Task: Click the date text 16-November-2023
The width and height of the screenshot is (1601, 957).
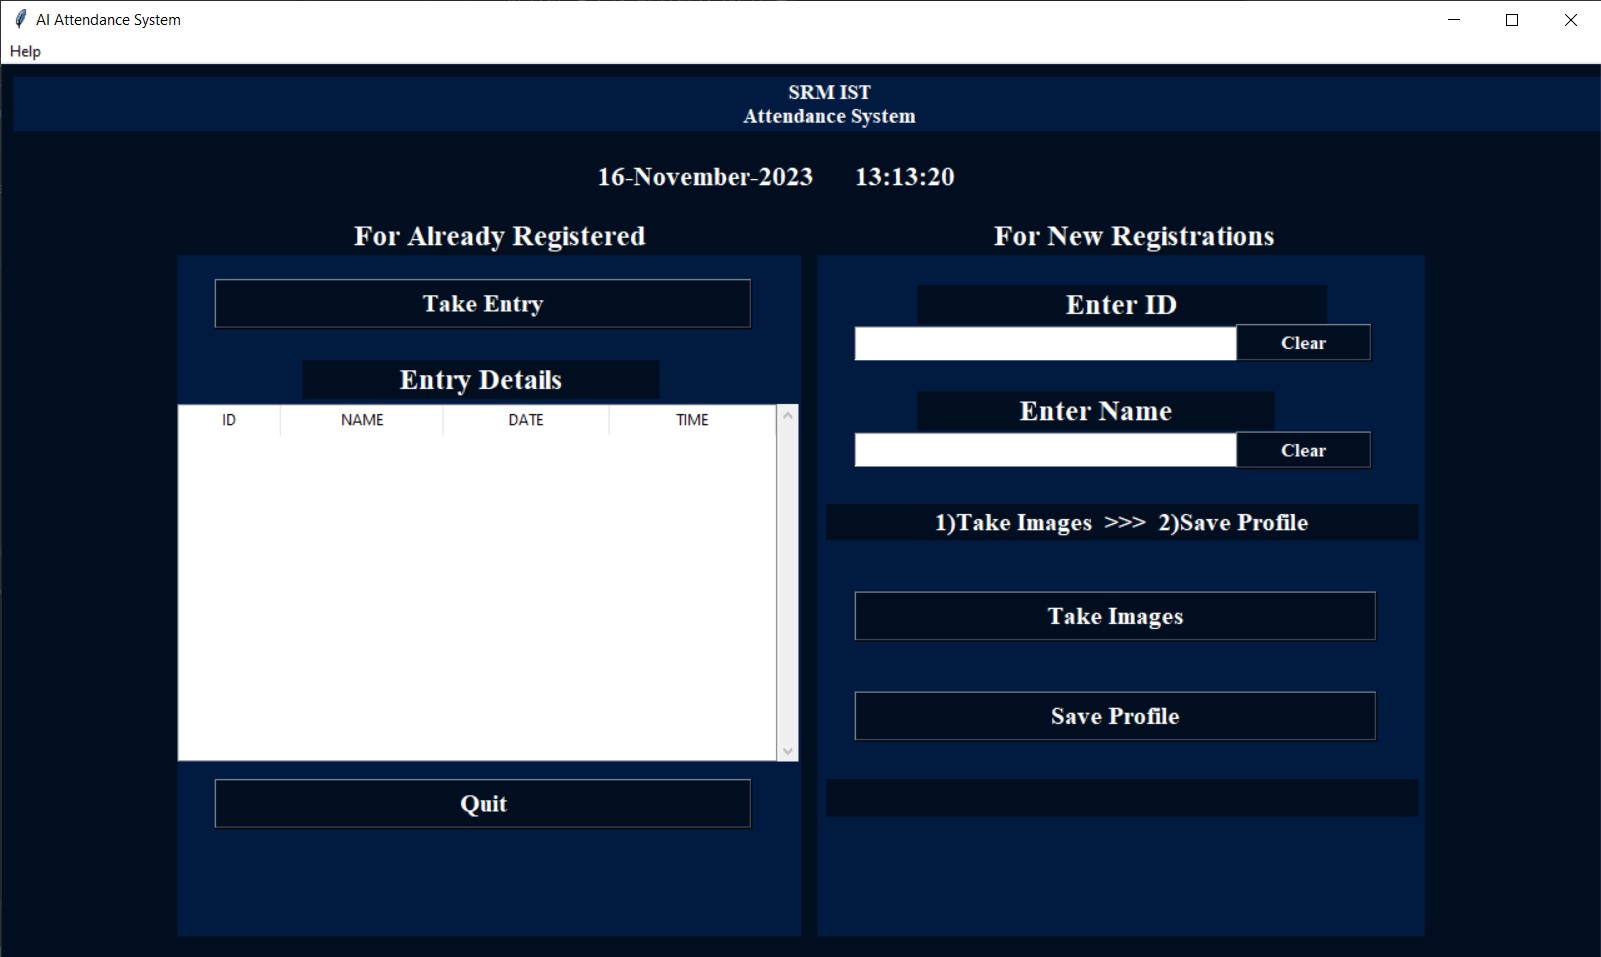Action: (x=705, y=177)
